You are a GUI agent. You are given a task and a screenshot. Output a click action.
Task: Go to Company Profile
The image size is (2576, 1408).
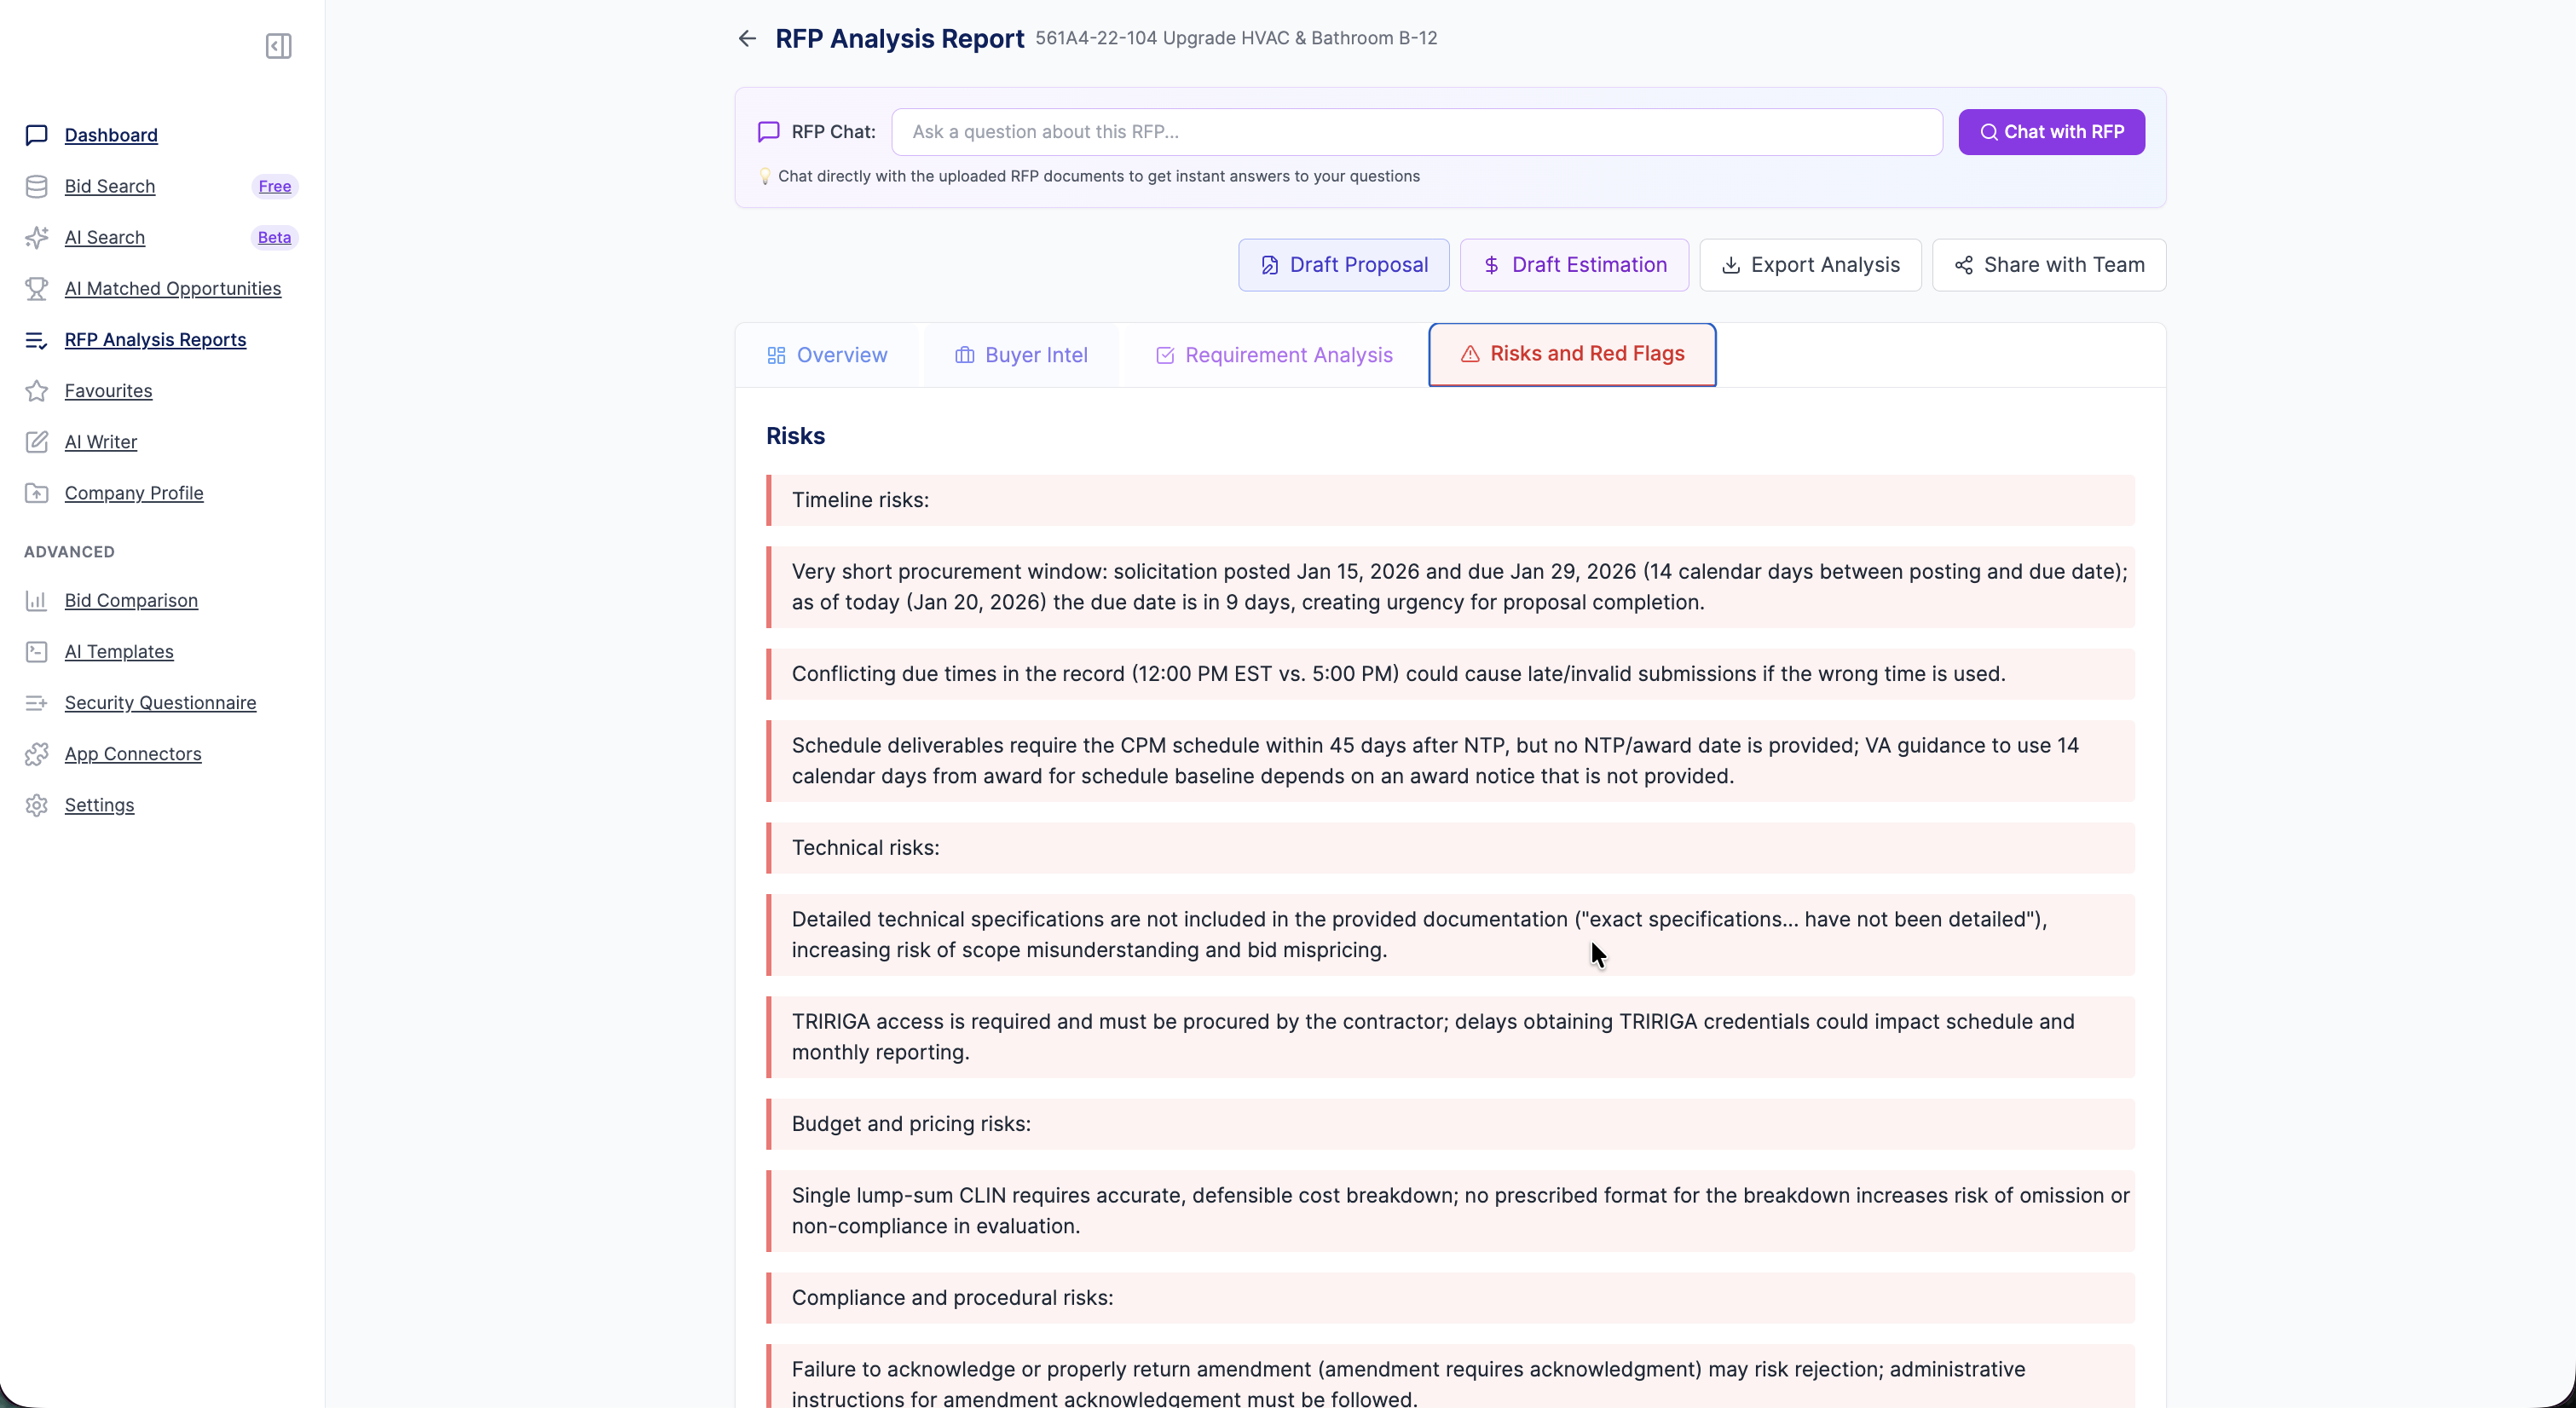pos(134,493)
